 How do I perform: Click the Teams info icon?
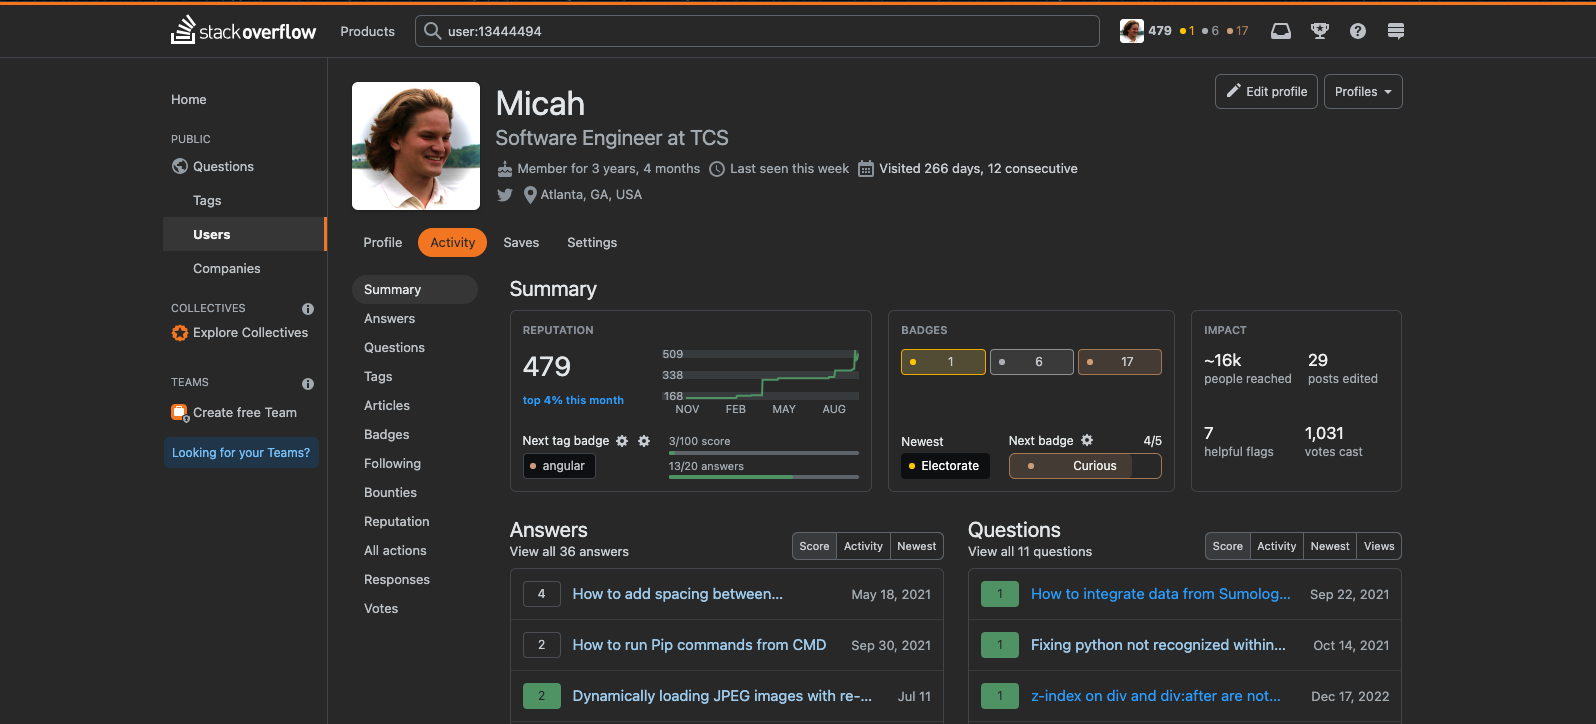pos(308,384)
